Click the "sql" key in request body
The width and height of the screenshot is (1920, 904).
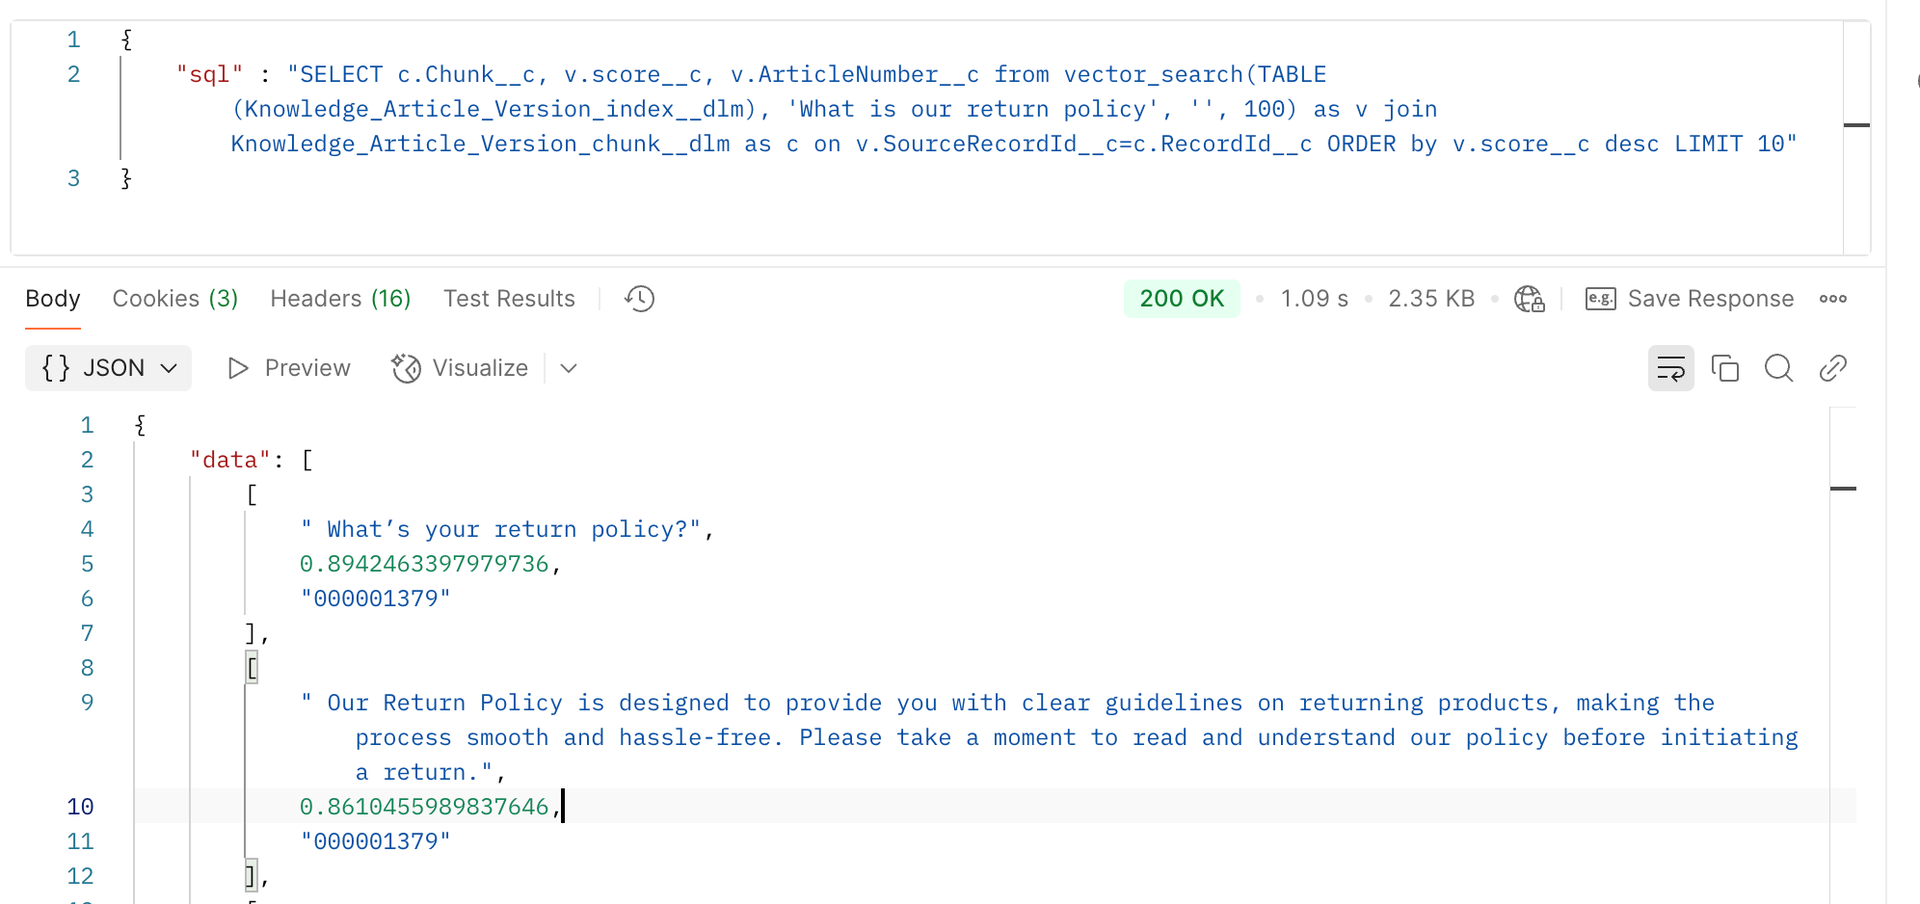pyautogui.click(x=210, y=74)
